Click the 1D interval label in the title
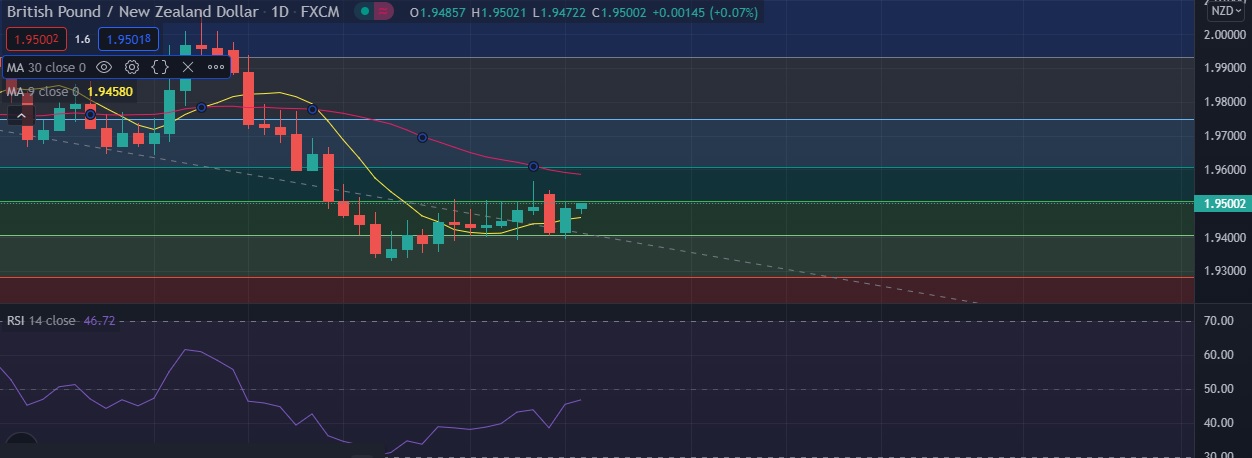The image size is (1252, 458). pyautogui.click(x=278, y=12)
